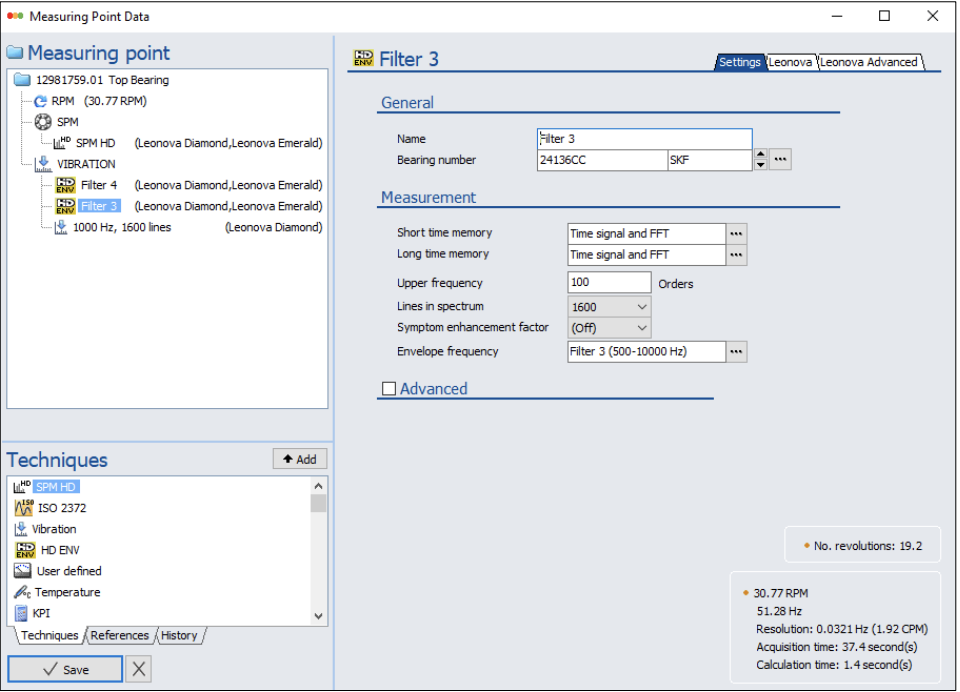Expand the Symptom enhancement factor dropdown

click(x=609, y=328)
